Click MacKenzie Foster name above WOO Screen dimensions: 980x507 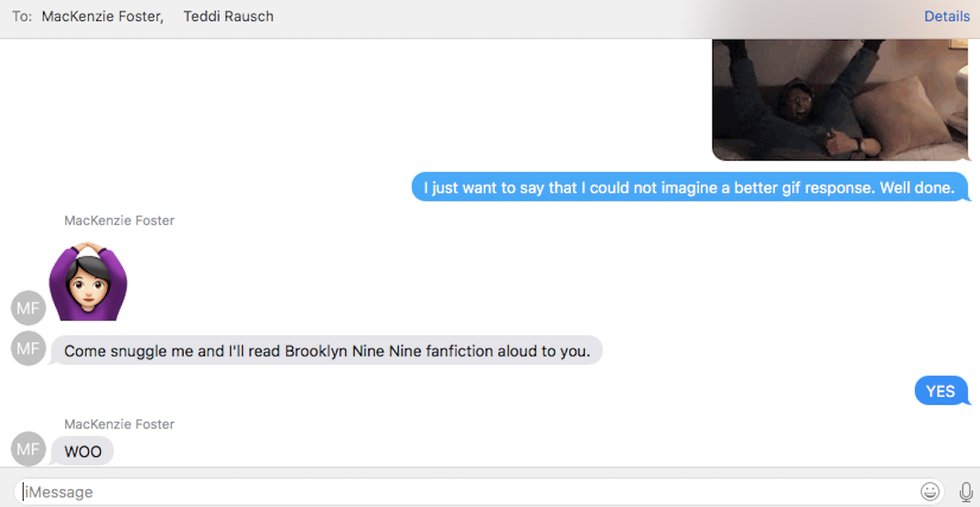coord(119,424)
